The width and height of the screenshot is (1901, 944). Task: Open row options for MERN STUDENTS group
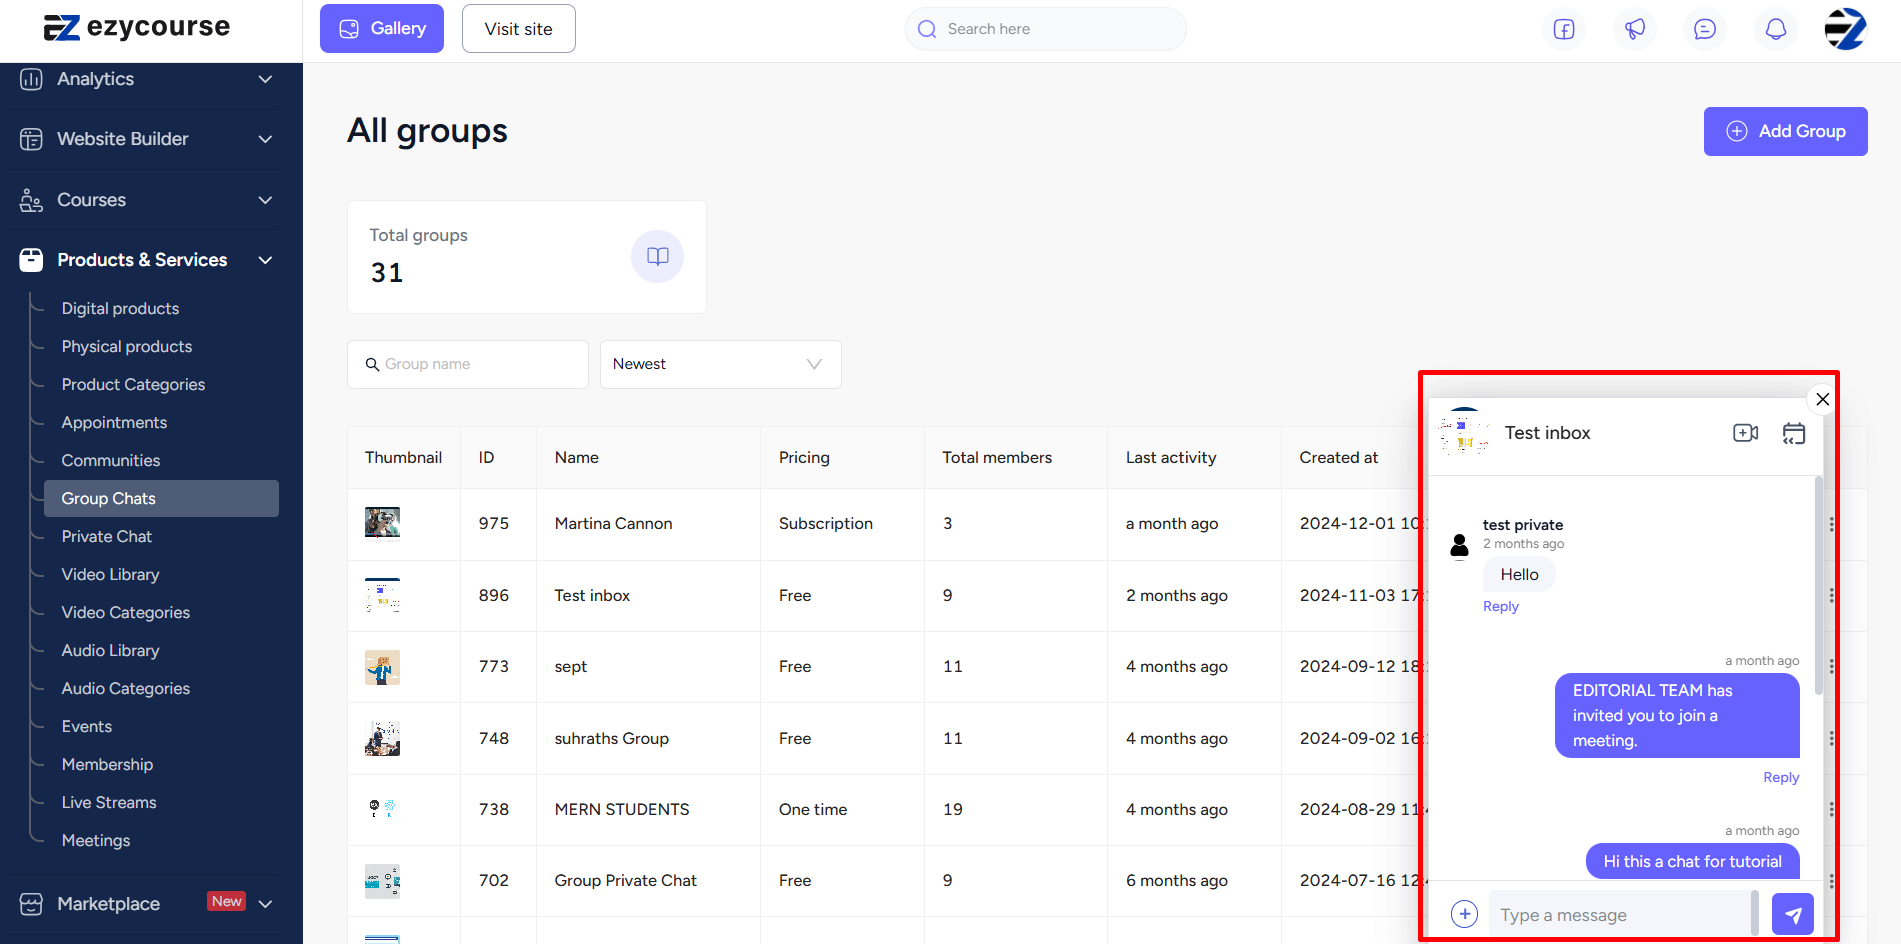tap(1831, 809)
